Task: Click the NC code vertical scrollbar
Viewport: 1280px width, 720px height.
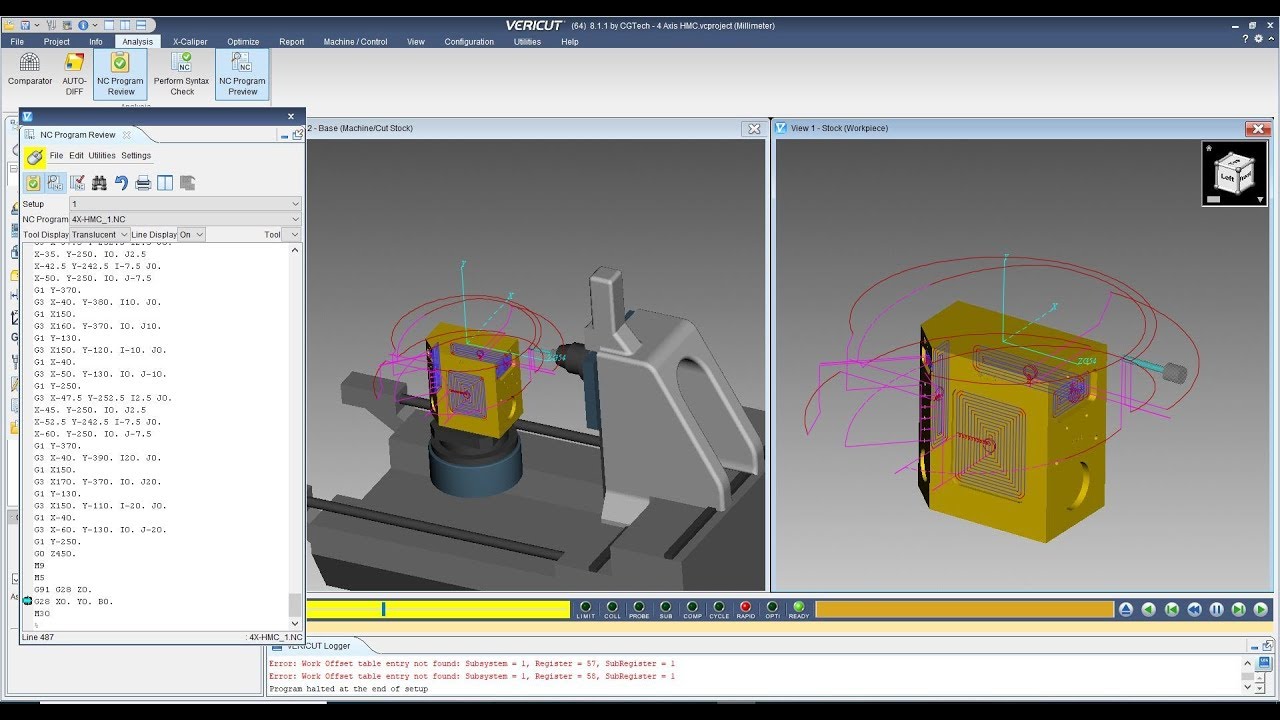Action: point(294,435)
